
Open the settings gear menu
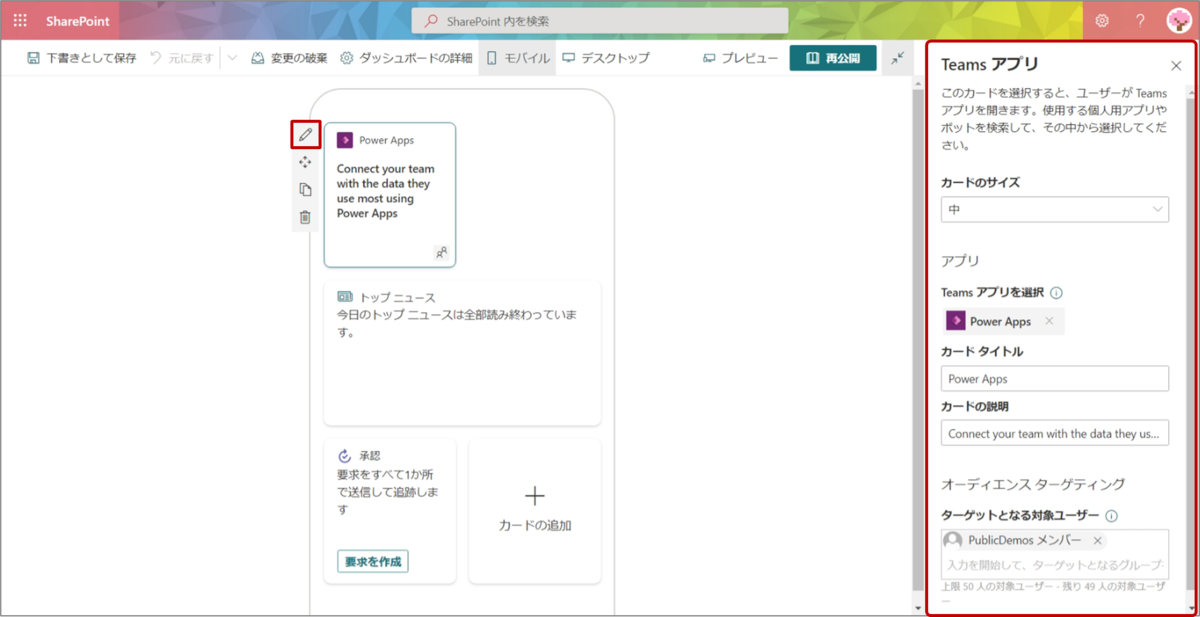[1101, 20]
